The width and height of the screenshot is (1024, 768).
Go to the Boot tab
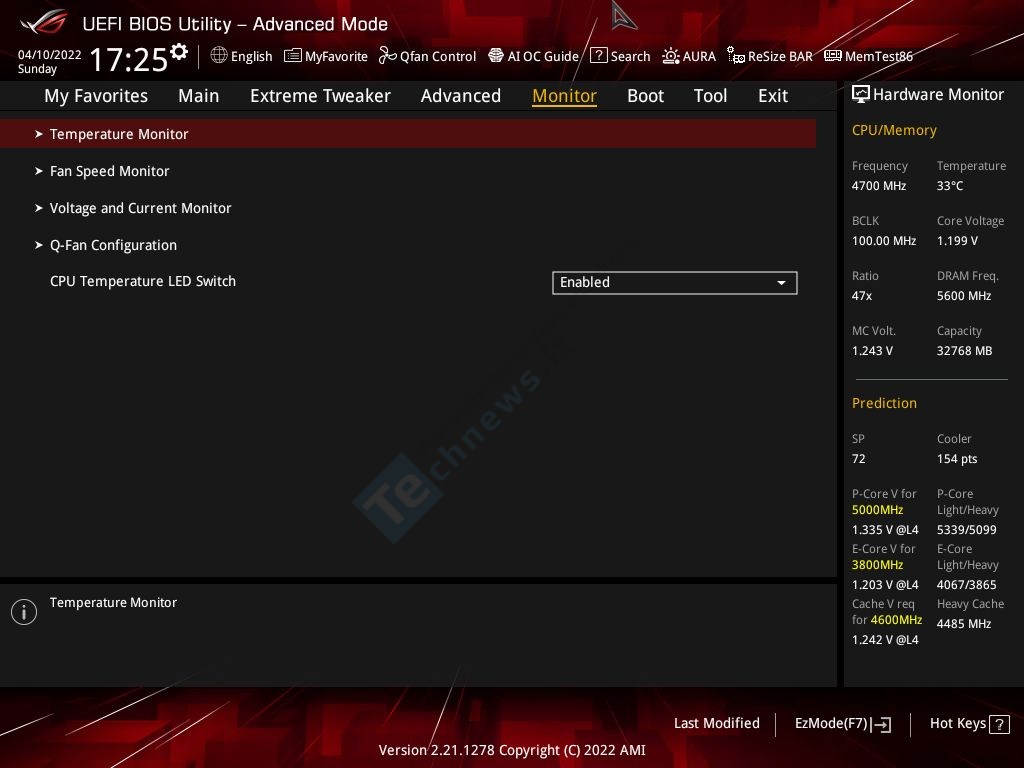click(645, 96)
